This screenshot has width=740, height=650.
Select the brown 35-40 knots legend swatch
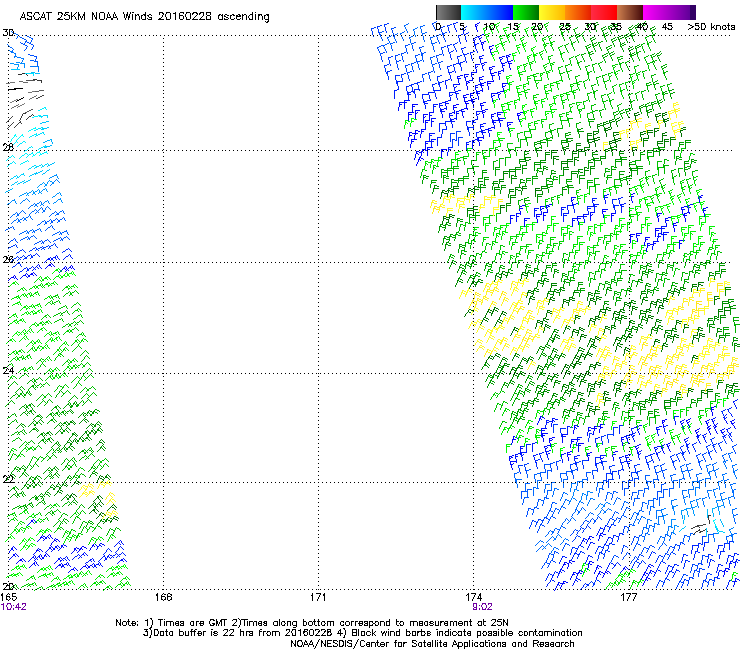point(630,12)
